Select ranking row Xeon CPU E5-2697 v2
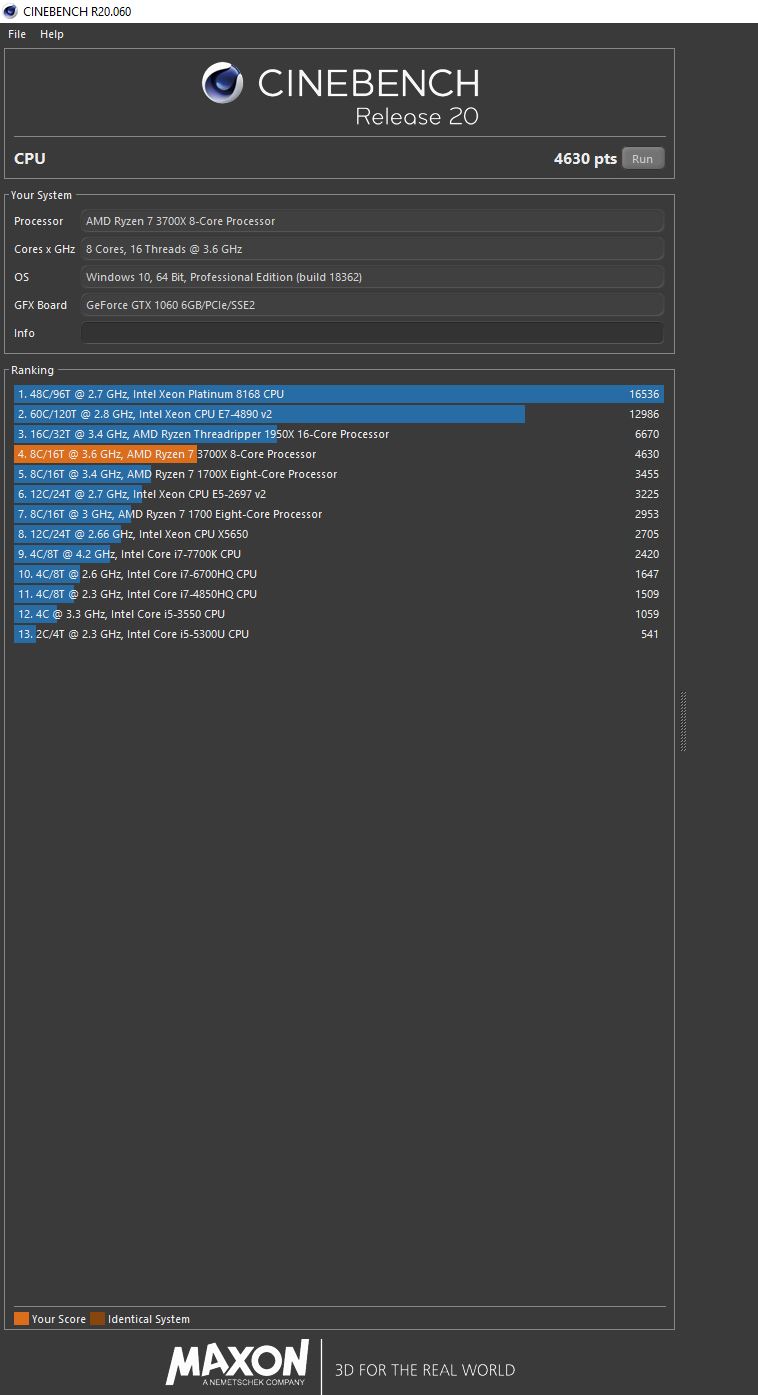The image size is (758, 1395). pos(339,494)
